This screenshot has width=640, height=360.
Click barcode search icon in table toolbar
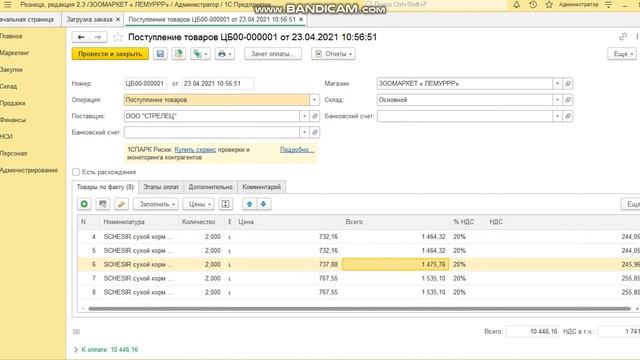[102, 204]
